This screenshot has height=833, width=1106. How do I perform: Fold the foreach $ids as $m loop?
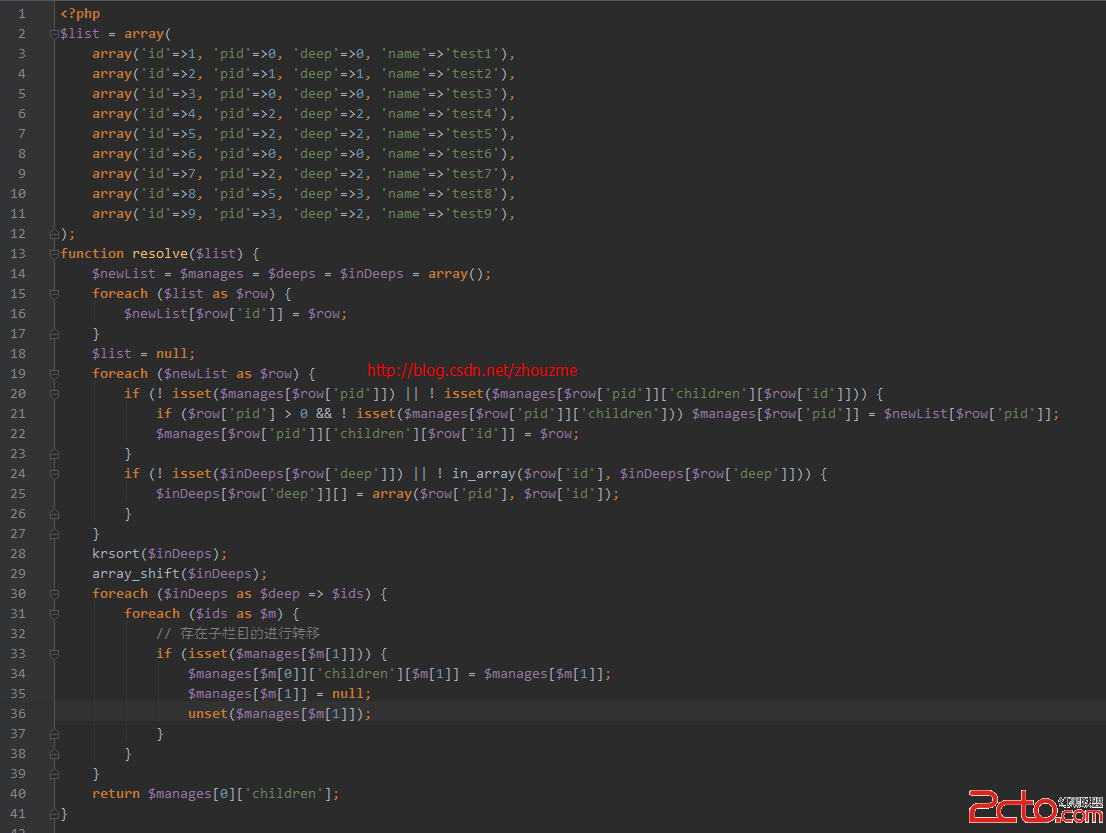54,614
